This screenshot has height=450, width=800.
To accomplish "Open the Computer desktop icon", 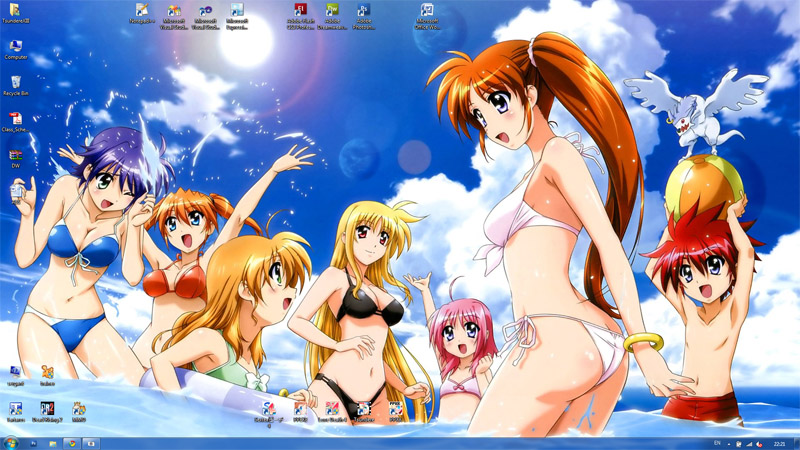I will [x=16, y=50].
